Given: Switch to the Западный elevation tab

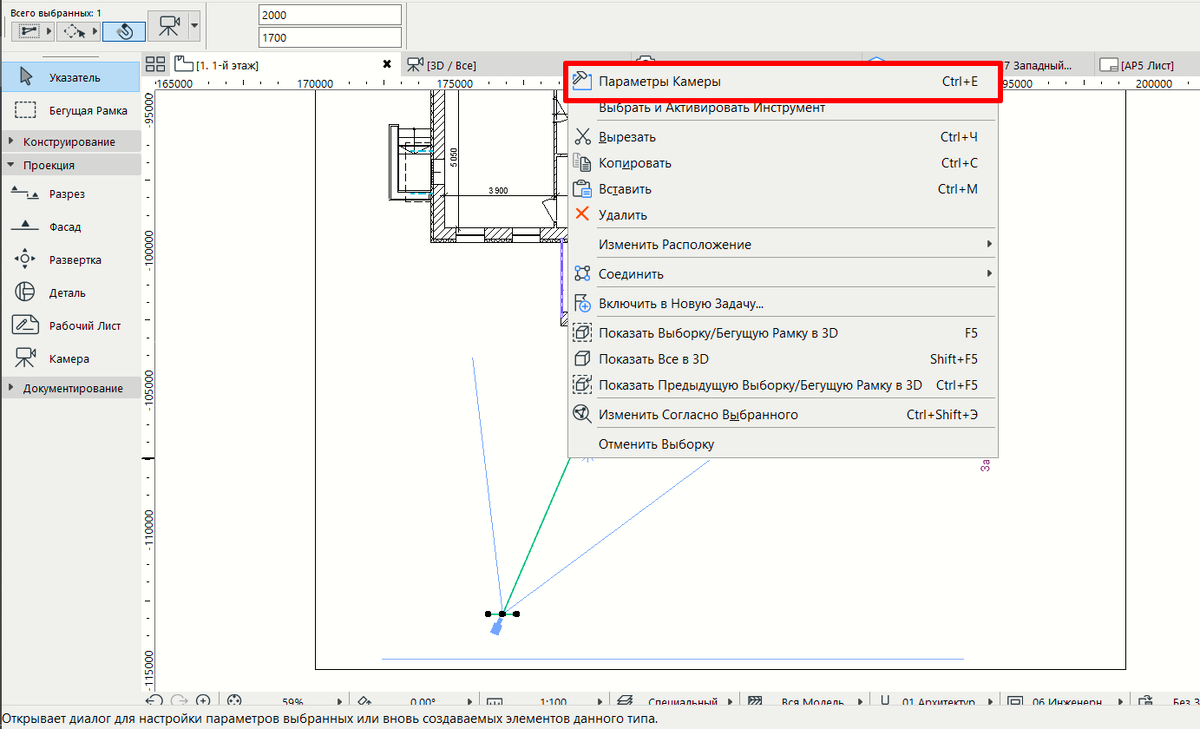Looking at the screenshot, I should coord(1045,65).
